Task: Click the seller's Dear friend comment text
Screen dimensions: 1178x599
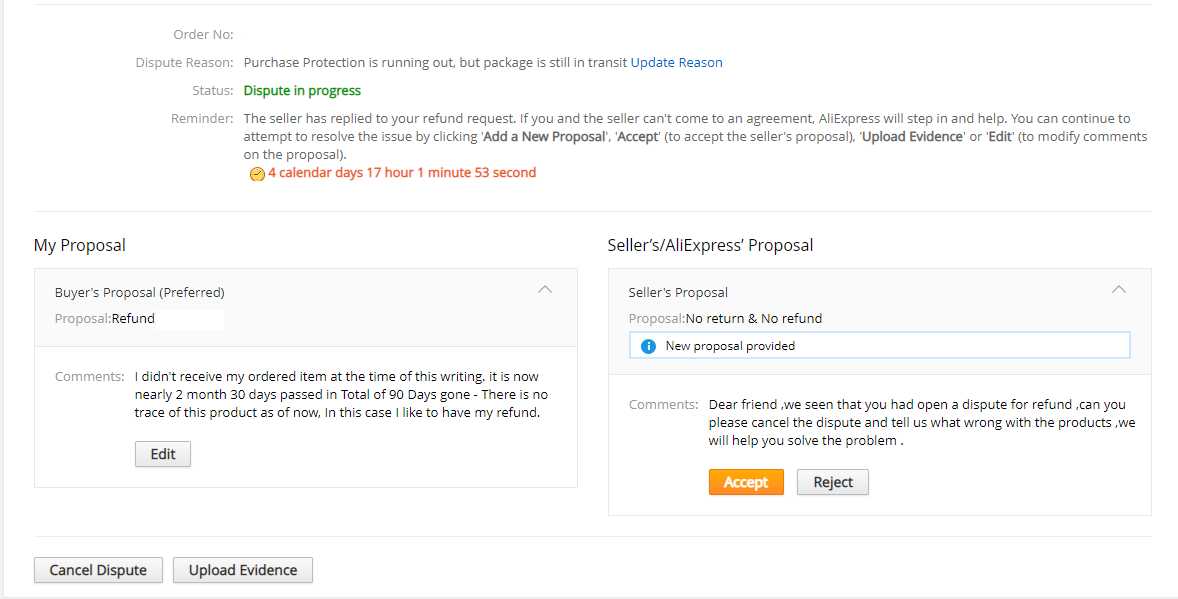Action: 922,422
